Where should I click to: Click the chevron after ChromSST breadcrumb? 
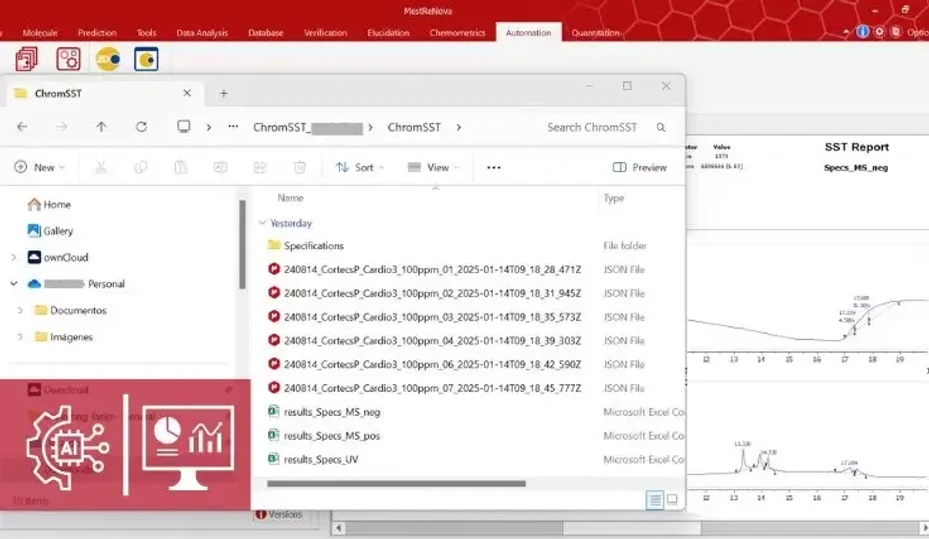(459, 127)
